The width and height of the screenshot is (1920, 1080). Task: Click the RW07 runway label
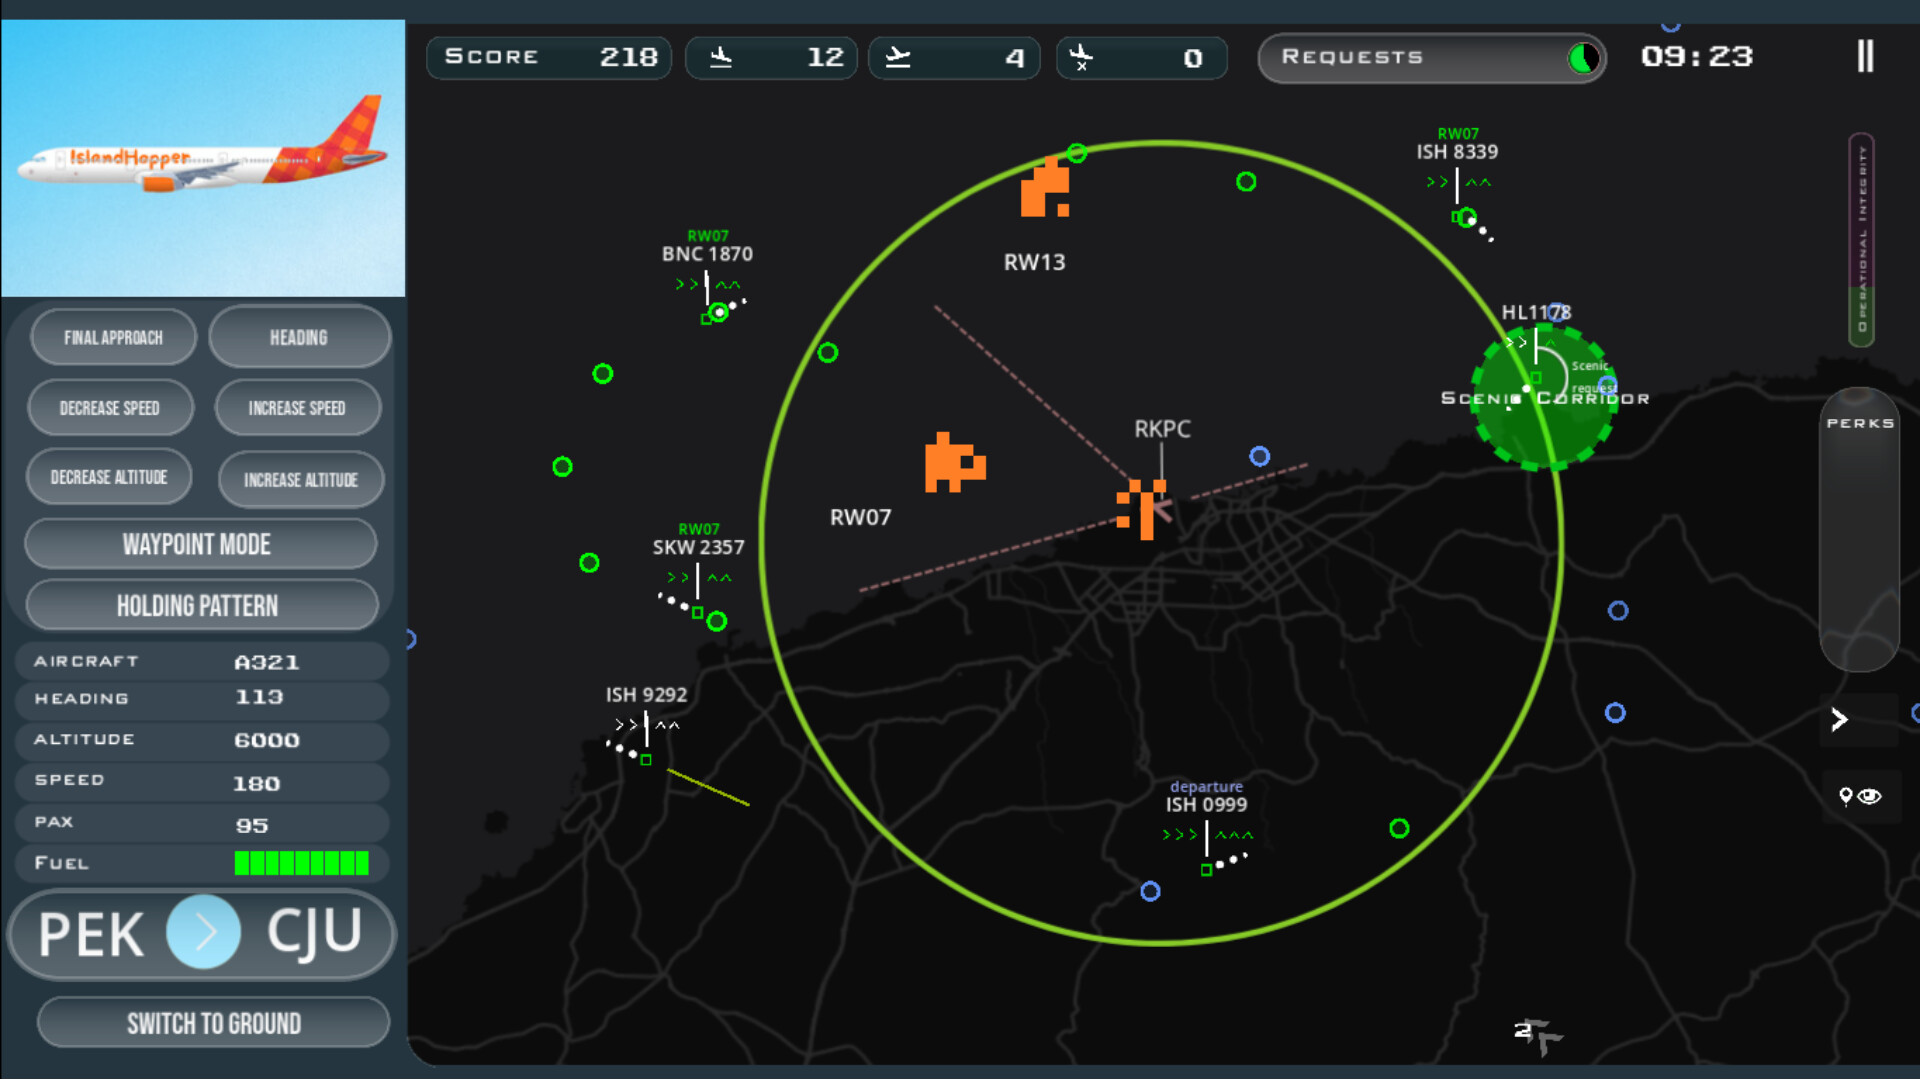[860, 517]
